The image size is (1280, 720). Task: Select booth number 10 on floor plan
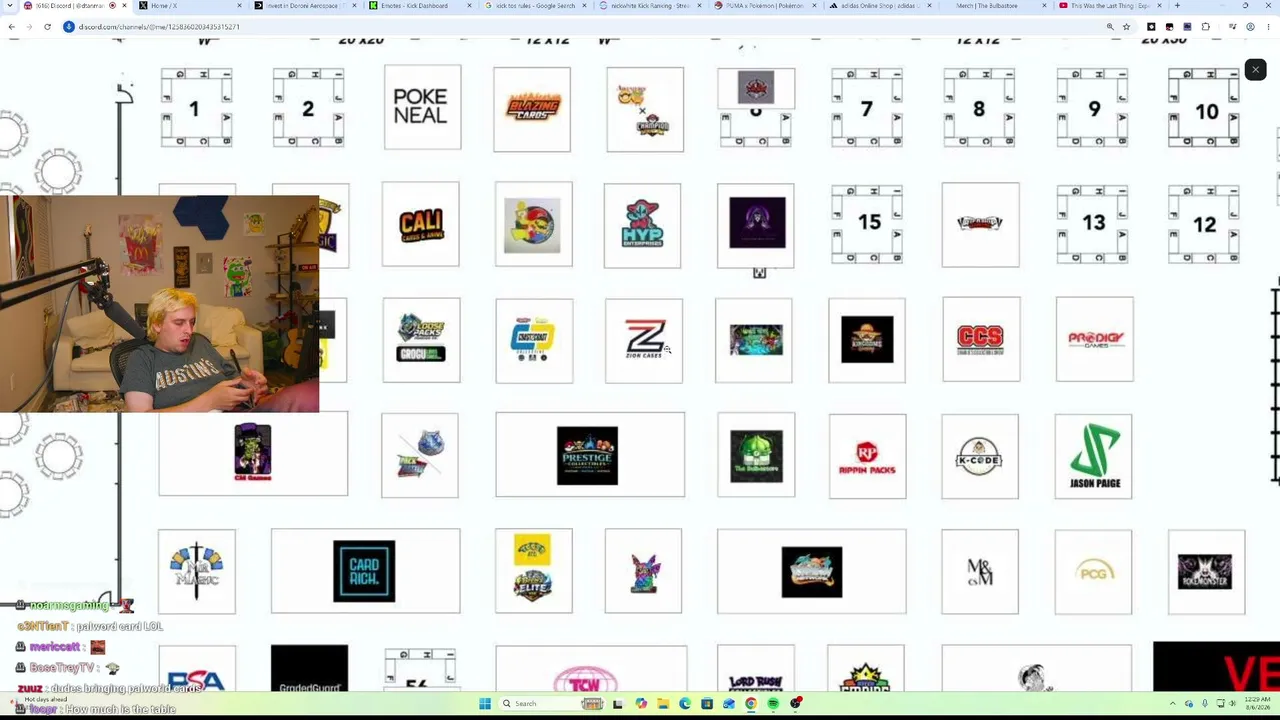[1204, 108]
